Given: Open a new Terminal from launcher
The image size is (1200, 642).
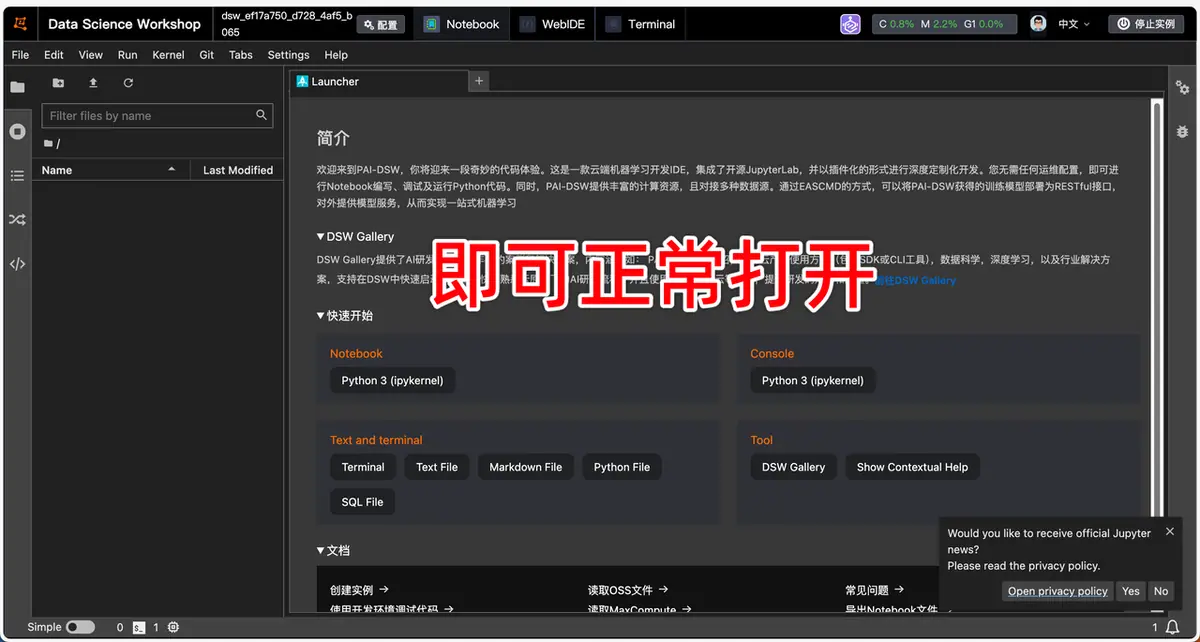Looking at the screenshot, I should click(363, 467).
